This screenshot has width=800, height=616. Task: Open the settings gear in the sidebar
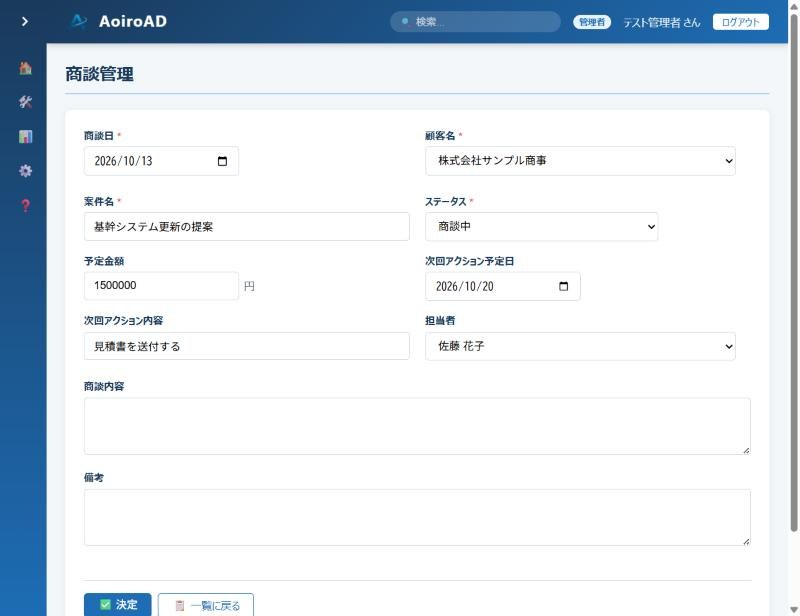click(25, 170)
